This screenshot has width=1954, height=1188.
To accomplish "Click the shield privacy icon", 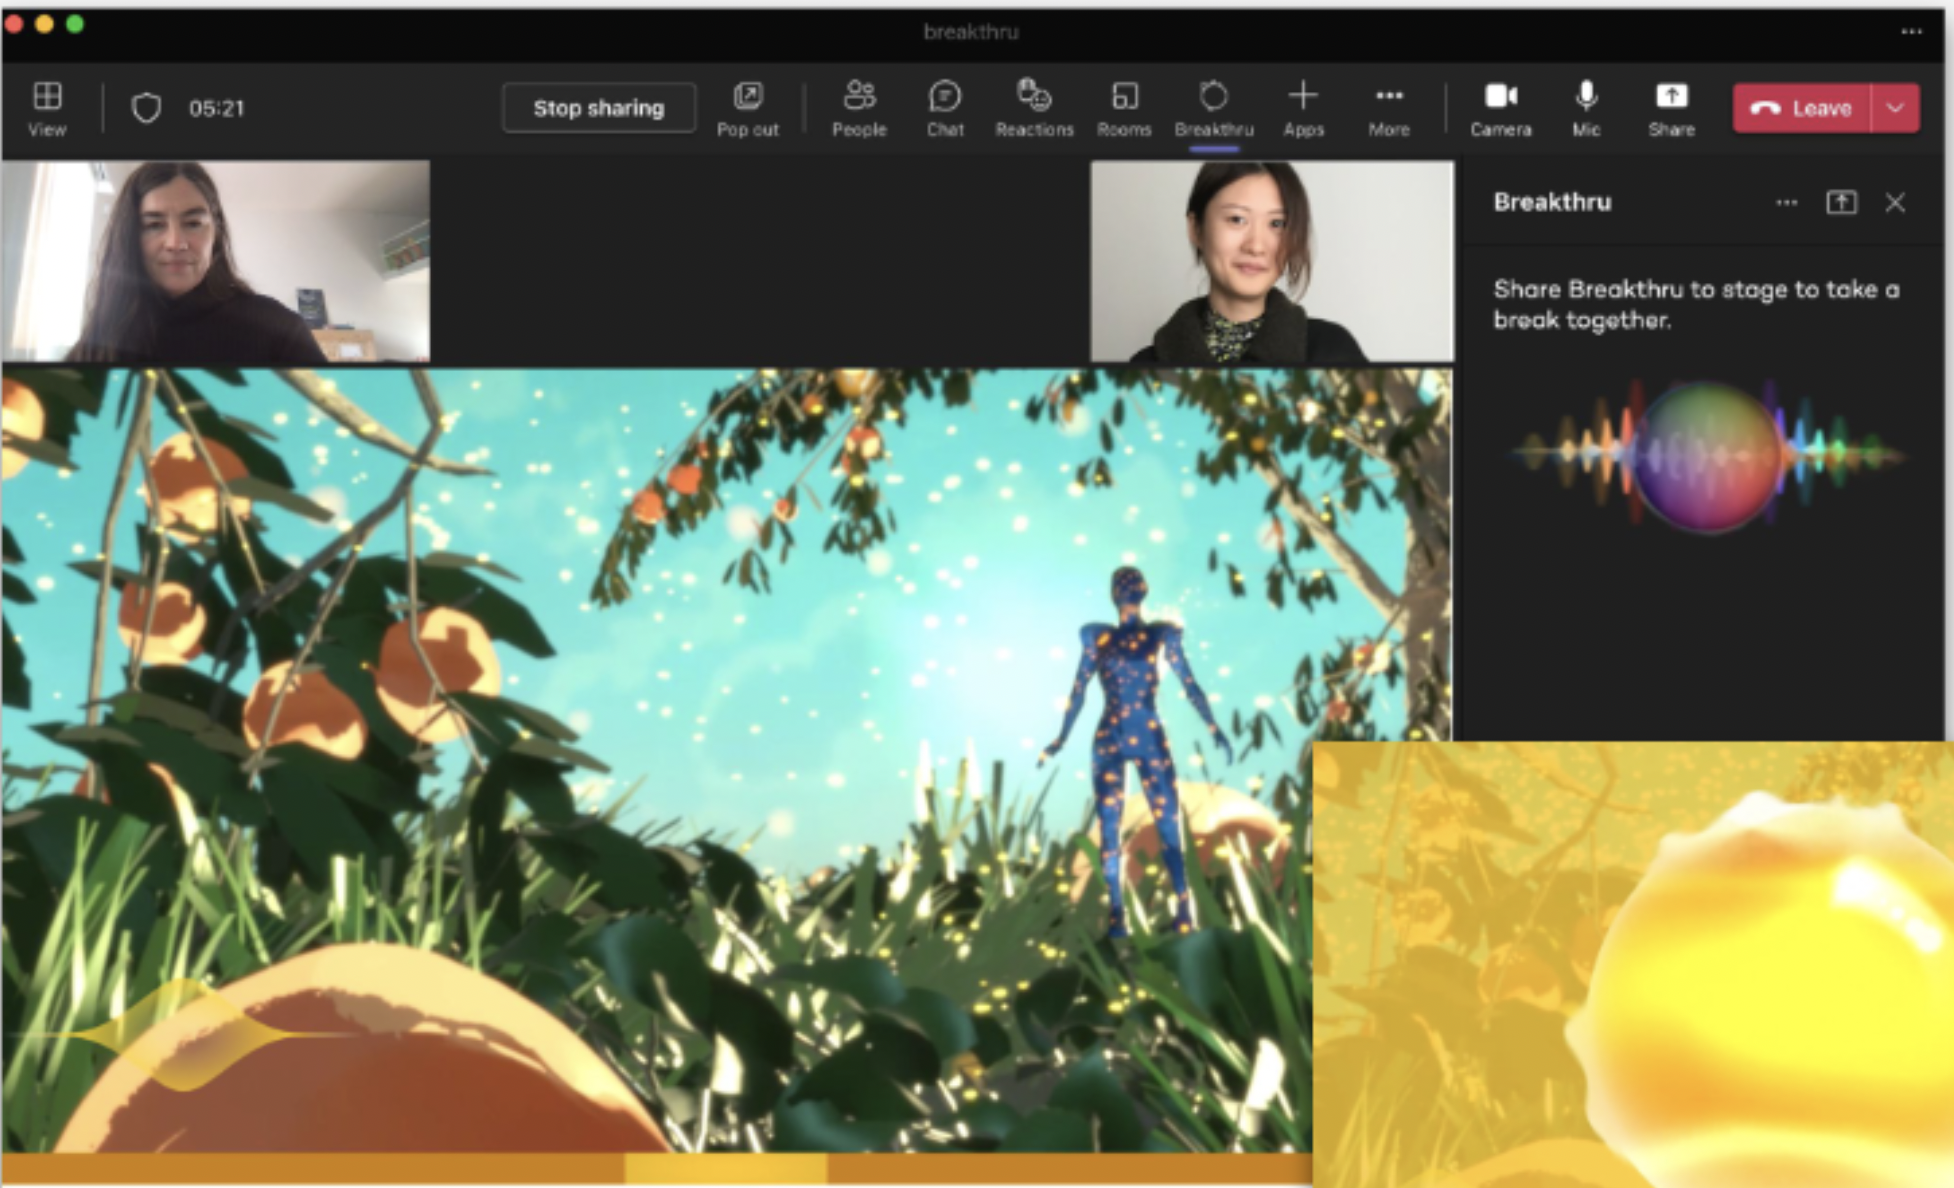I will [x=146, y=108].
